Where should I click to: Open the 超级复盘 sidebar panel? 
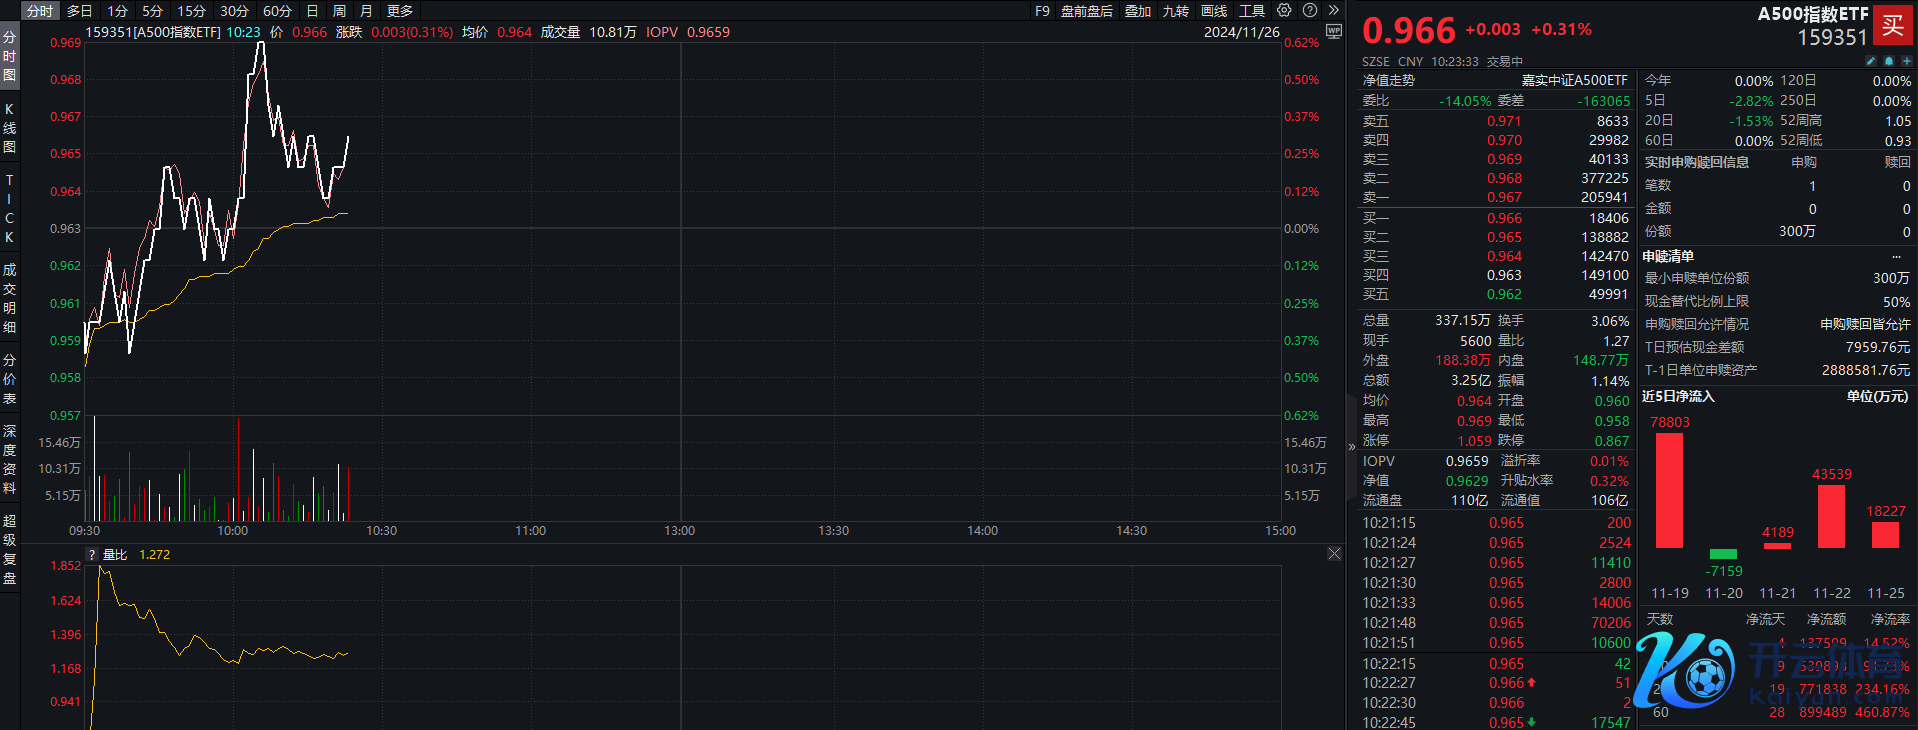[10, 549]
